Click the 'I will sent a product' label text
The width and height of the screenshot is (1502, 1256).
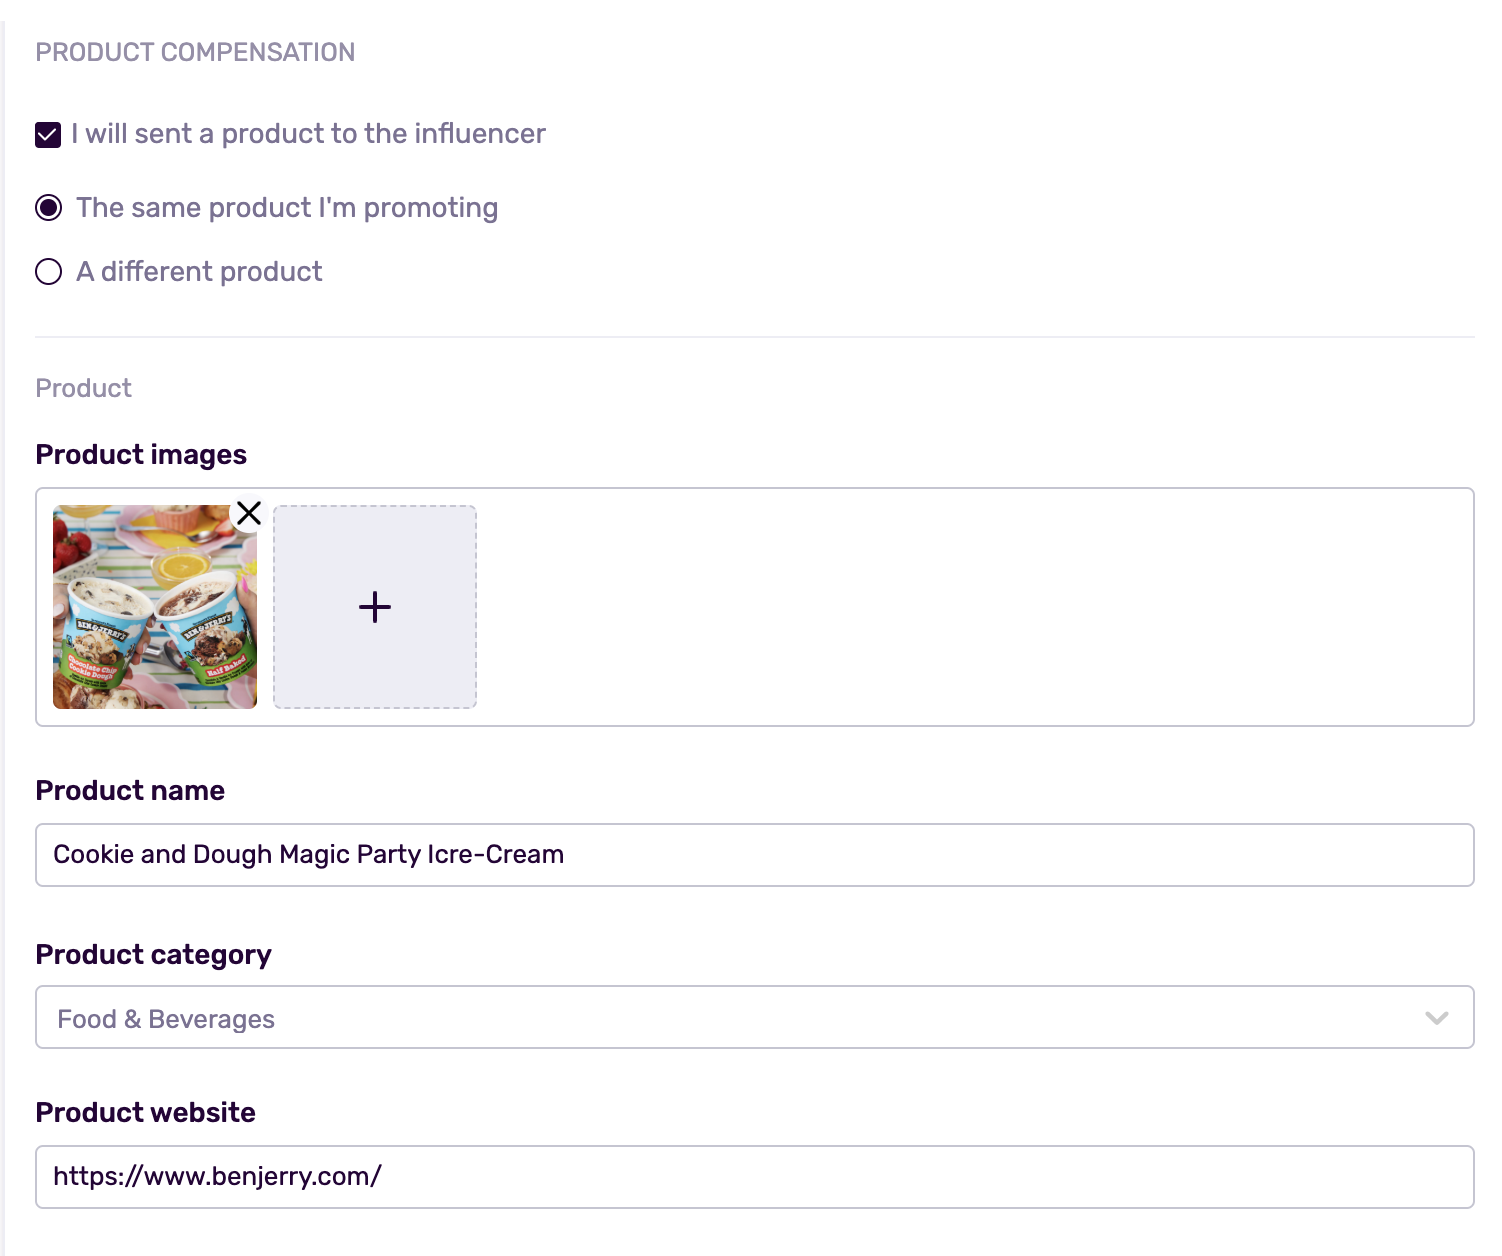308,134
